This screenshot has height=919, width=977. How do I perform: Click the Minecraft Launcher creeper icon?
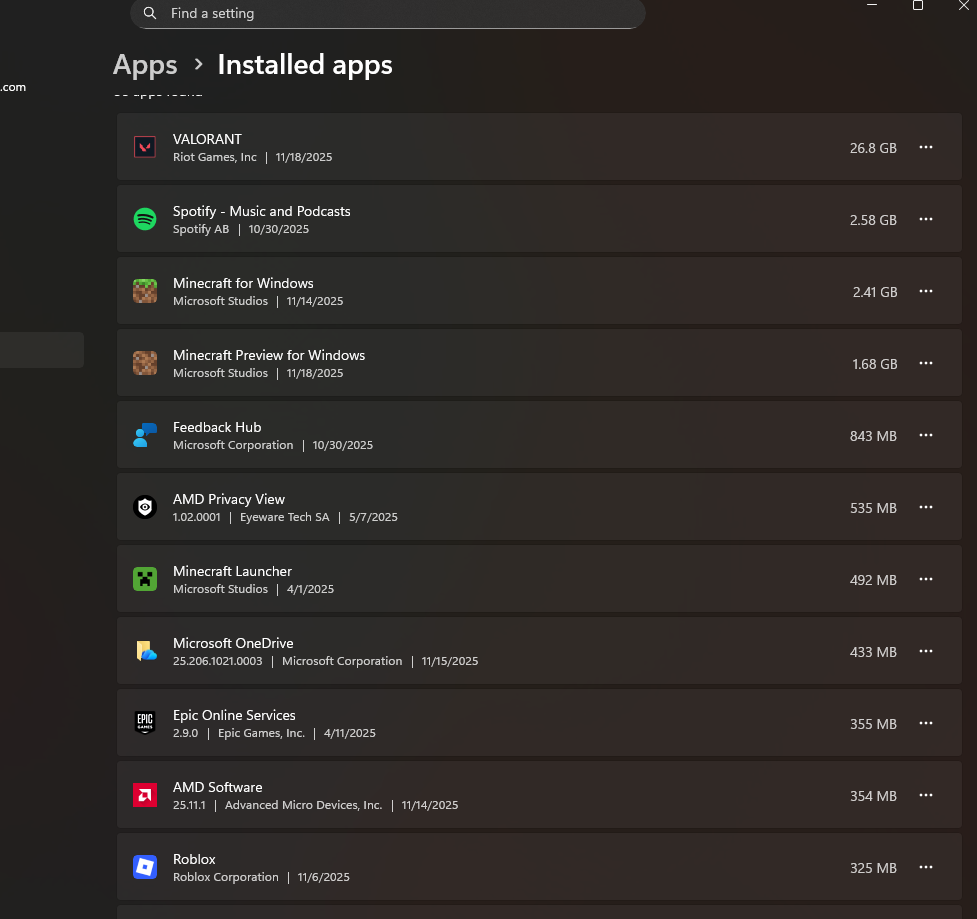coord(145,579)
